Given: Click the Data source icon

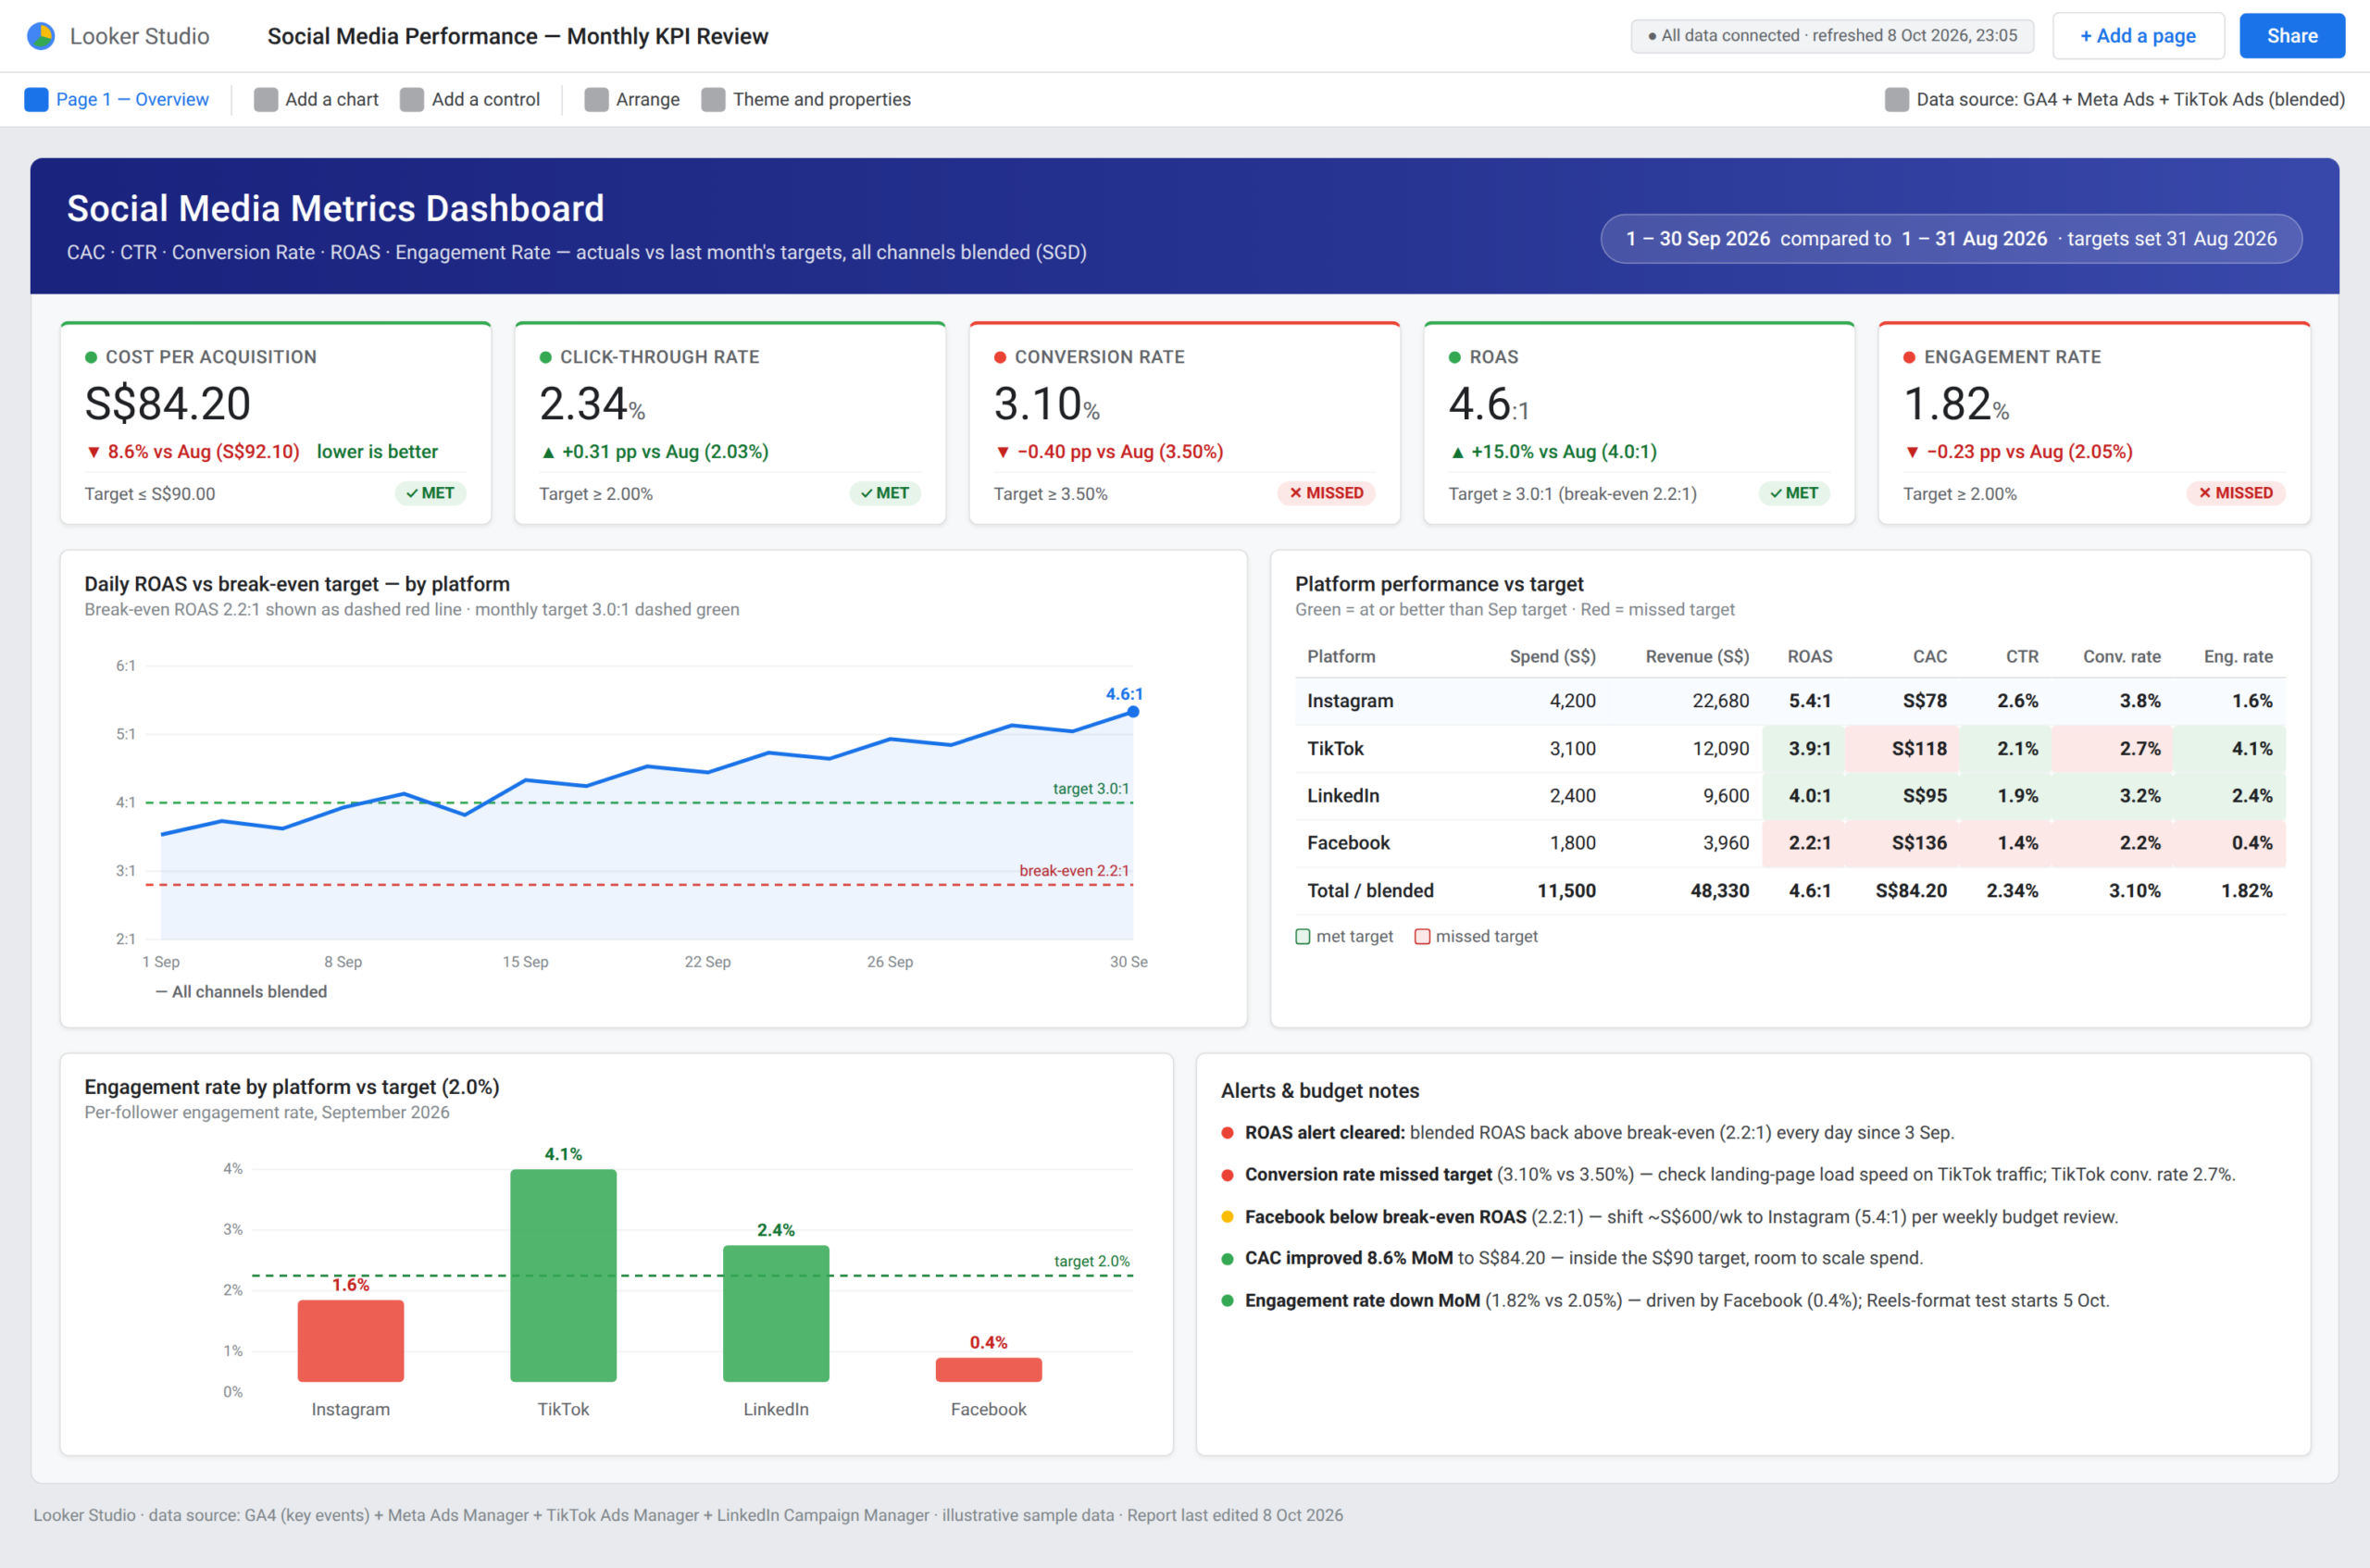Looking at the screenshot, I should pyautogui.click(x=1896, y=99).
